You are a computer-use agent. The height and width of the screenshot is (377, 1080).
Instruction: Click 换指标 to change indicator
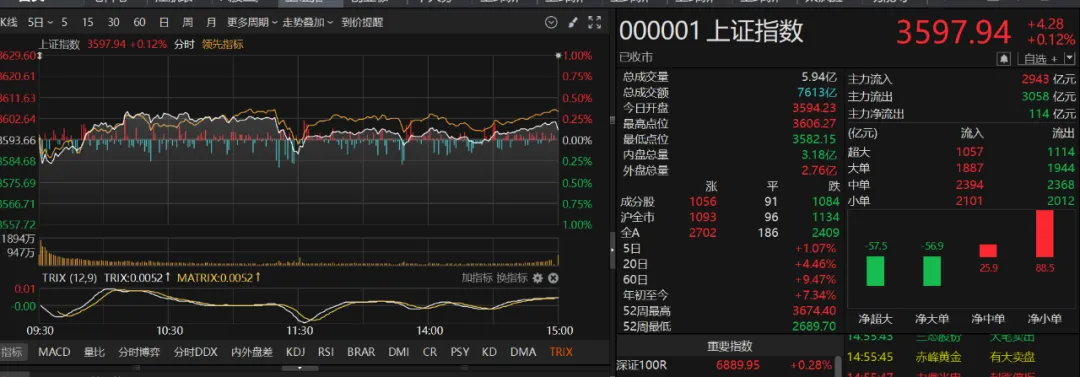[x=512, y=278]
